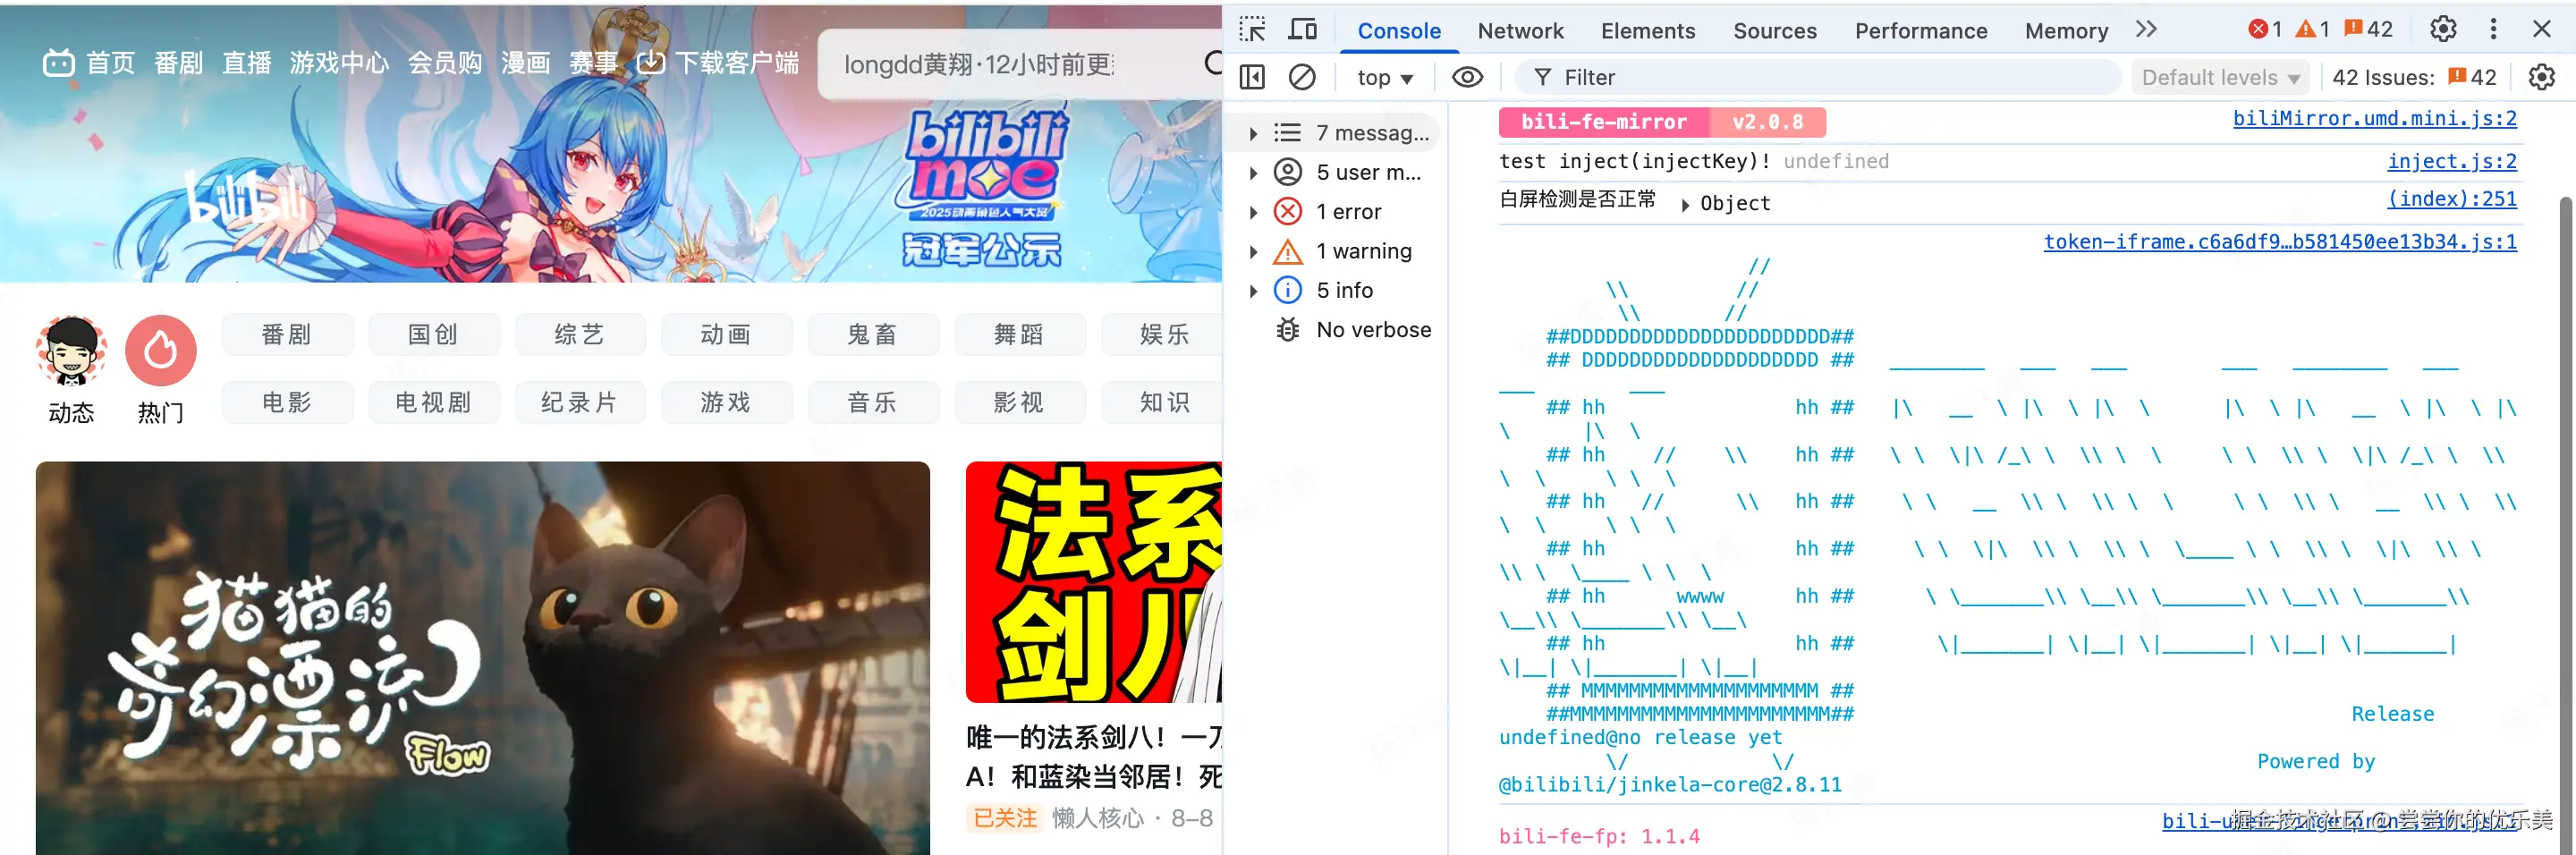
Task: Click the 纪录片 category button
Action: click(x=580, y=402)
